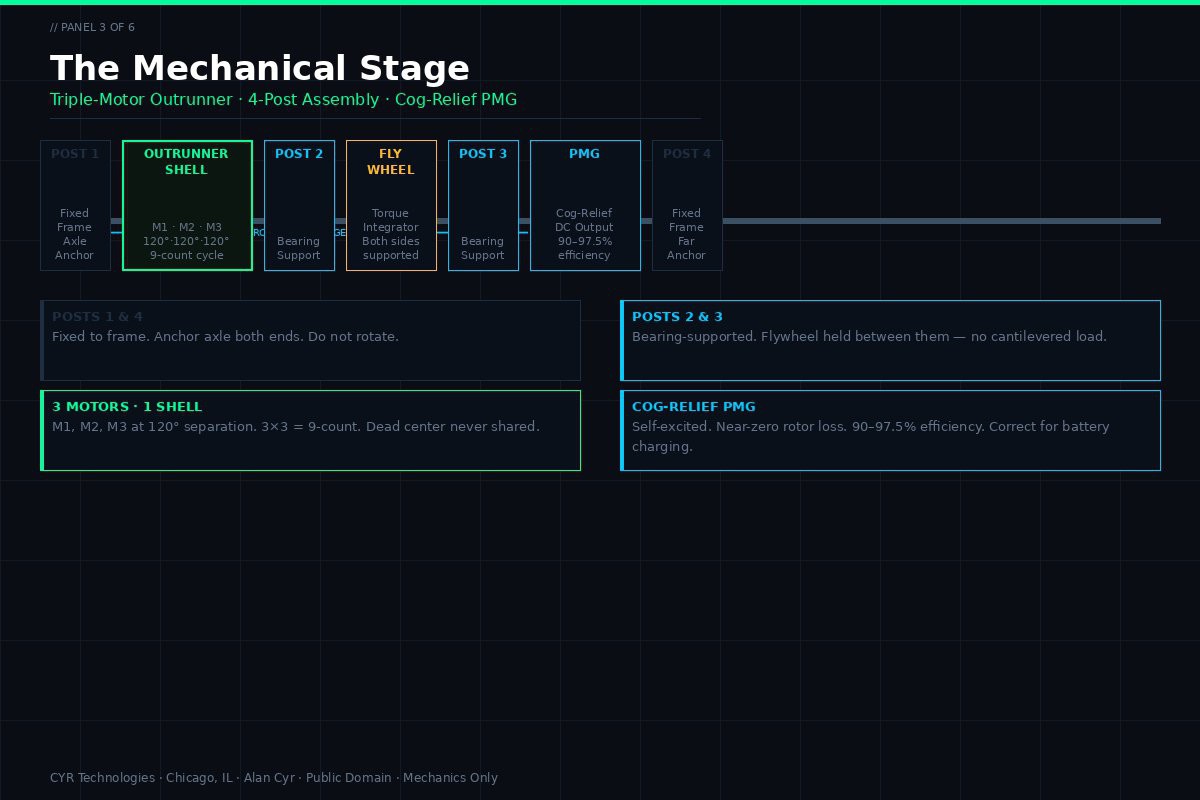Open the 3 MOTORS · 1 SHELL card
The image size is (1200, 800).
[x=310, y=430]
